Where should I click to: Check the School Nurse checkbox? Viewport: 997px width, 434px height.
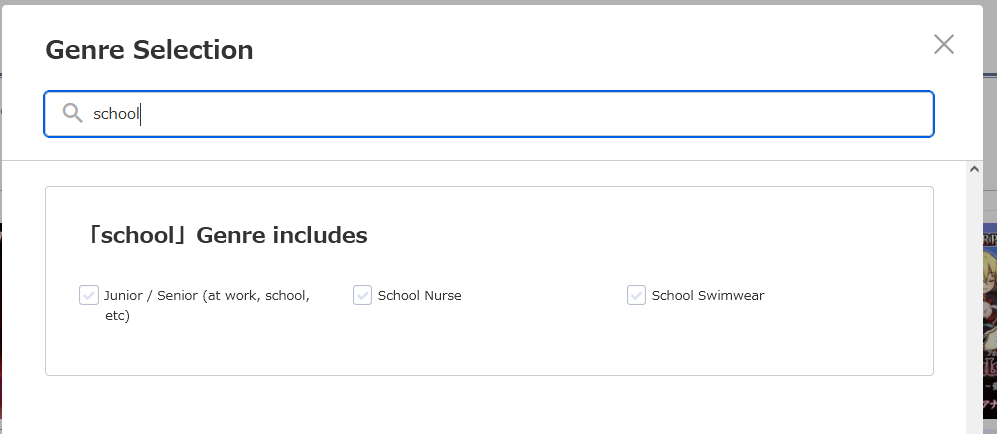point(363,295)
